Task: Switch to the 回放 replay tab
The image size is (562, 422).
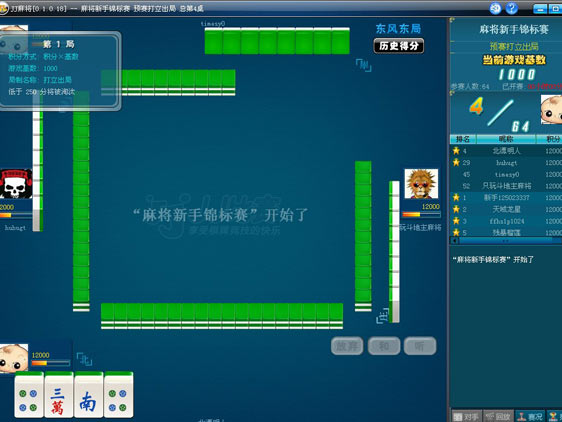Action: 499,417
